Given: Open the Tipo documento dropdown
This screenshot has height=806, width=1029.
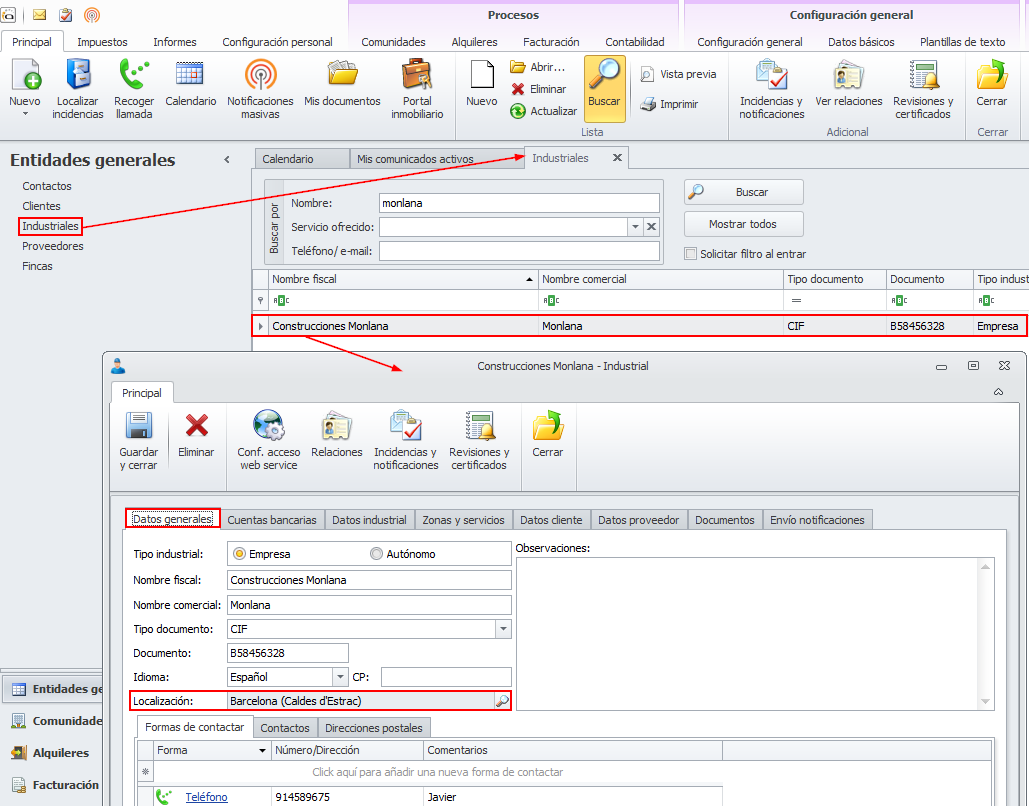Looking at the screenshot, I should click(x=503, y=629).
